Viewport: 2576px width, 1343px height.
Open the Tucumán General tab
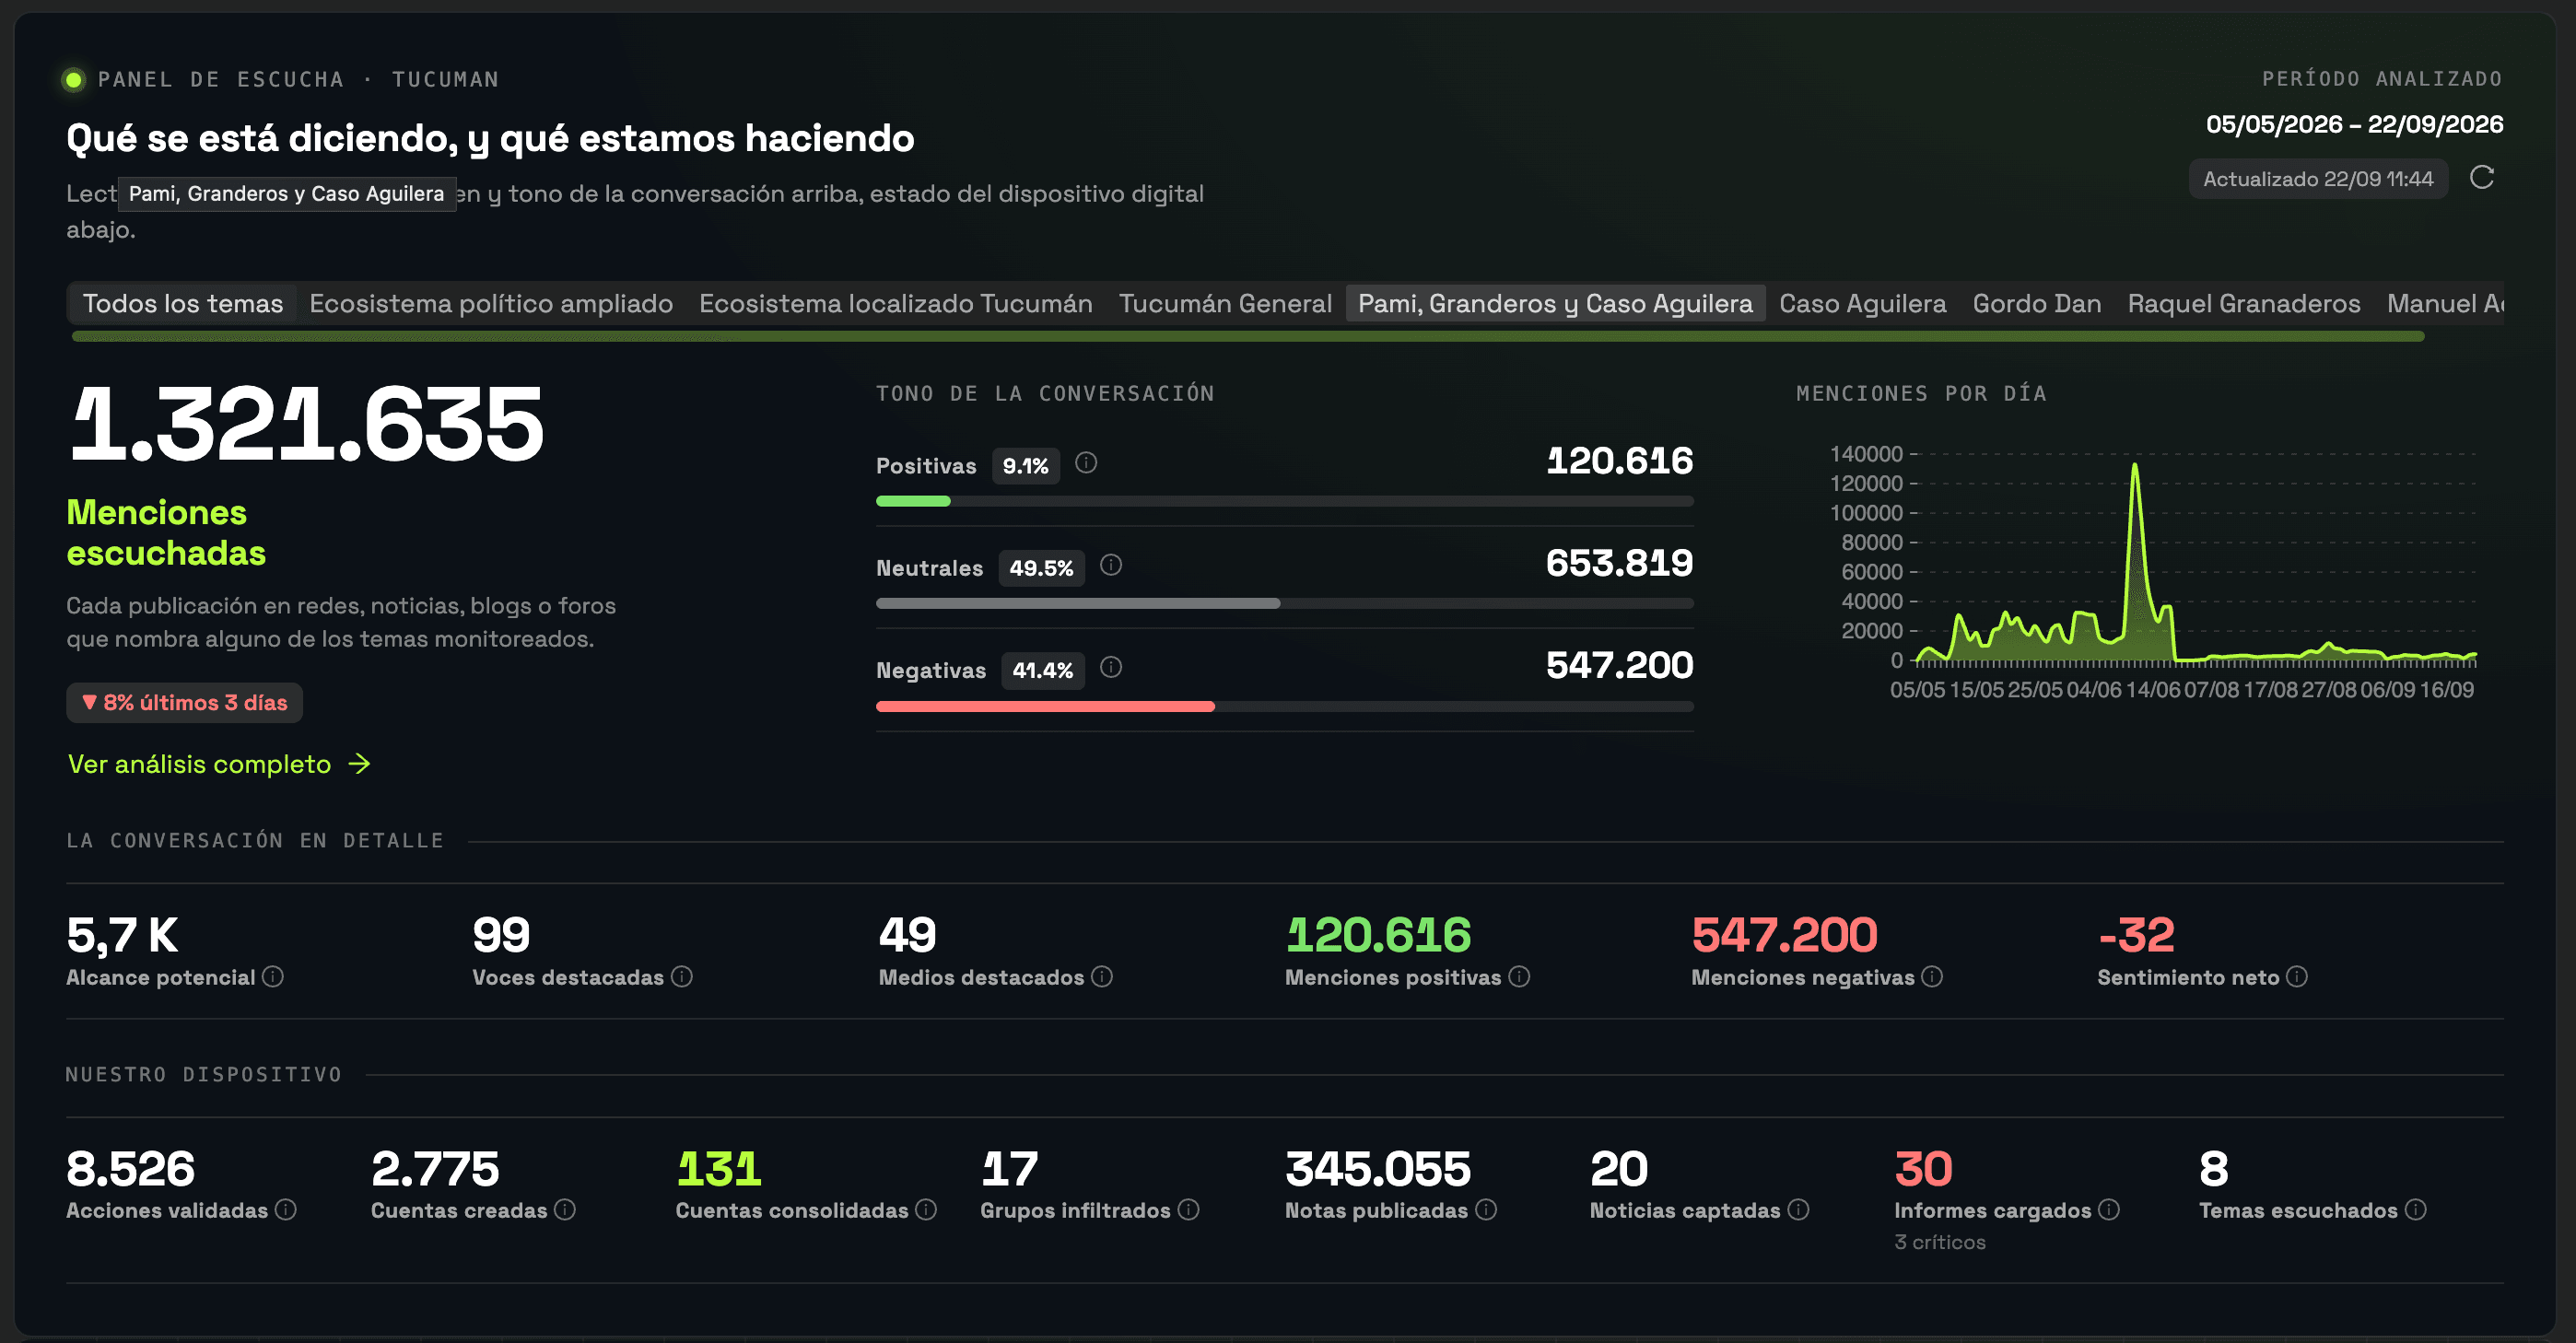[1225, 303]
